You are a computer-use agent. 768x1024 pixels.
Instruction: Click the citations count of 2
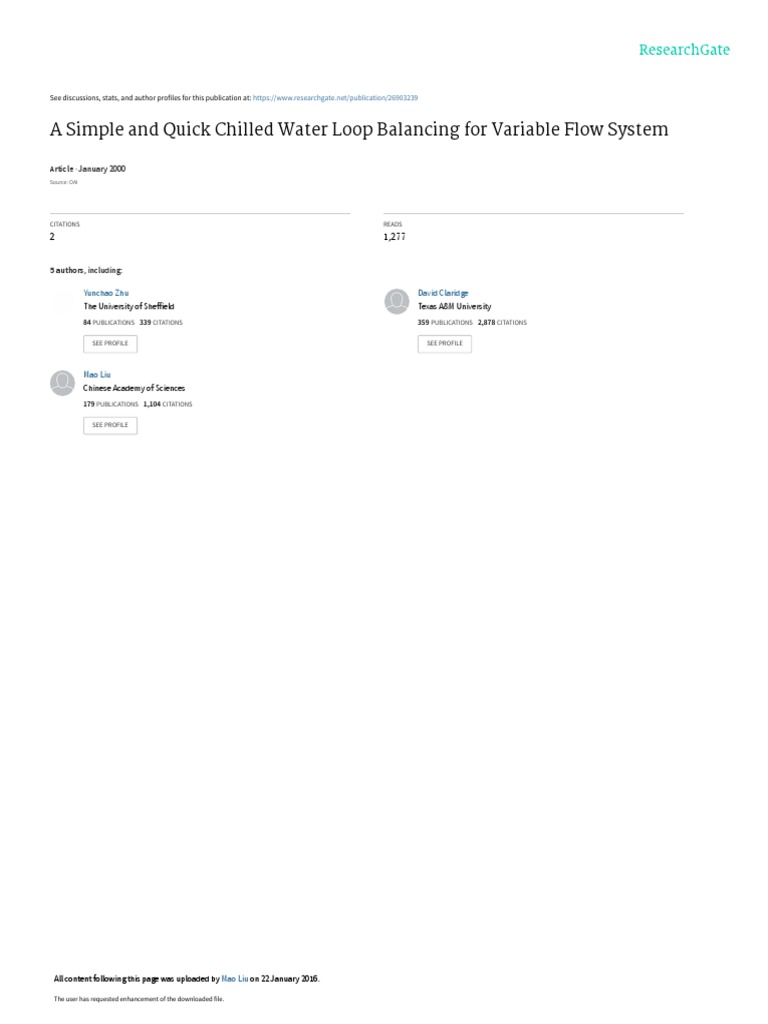(x=52, y=236)
